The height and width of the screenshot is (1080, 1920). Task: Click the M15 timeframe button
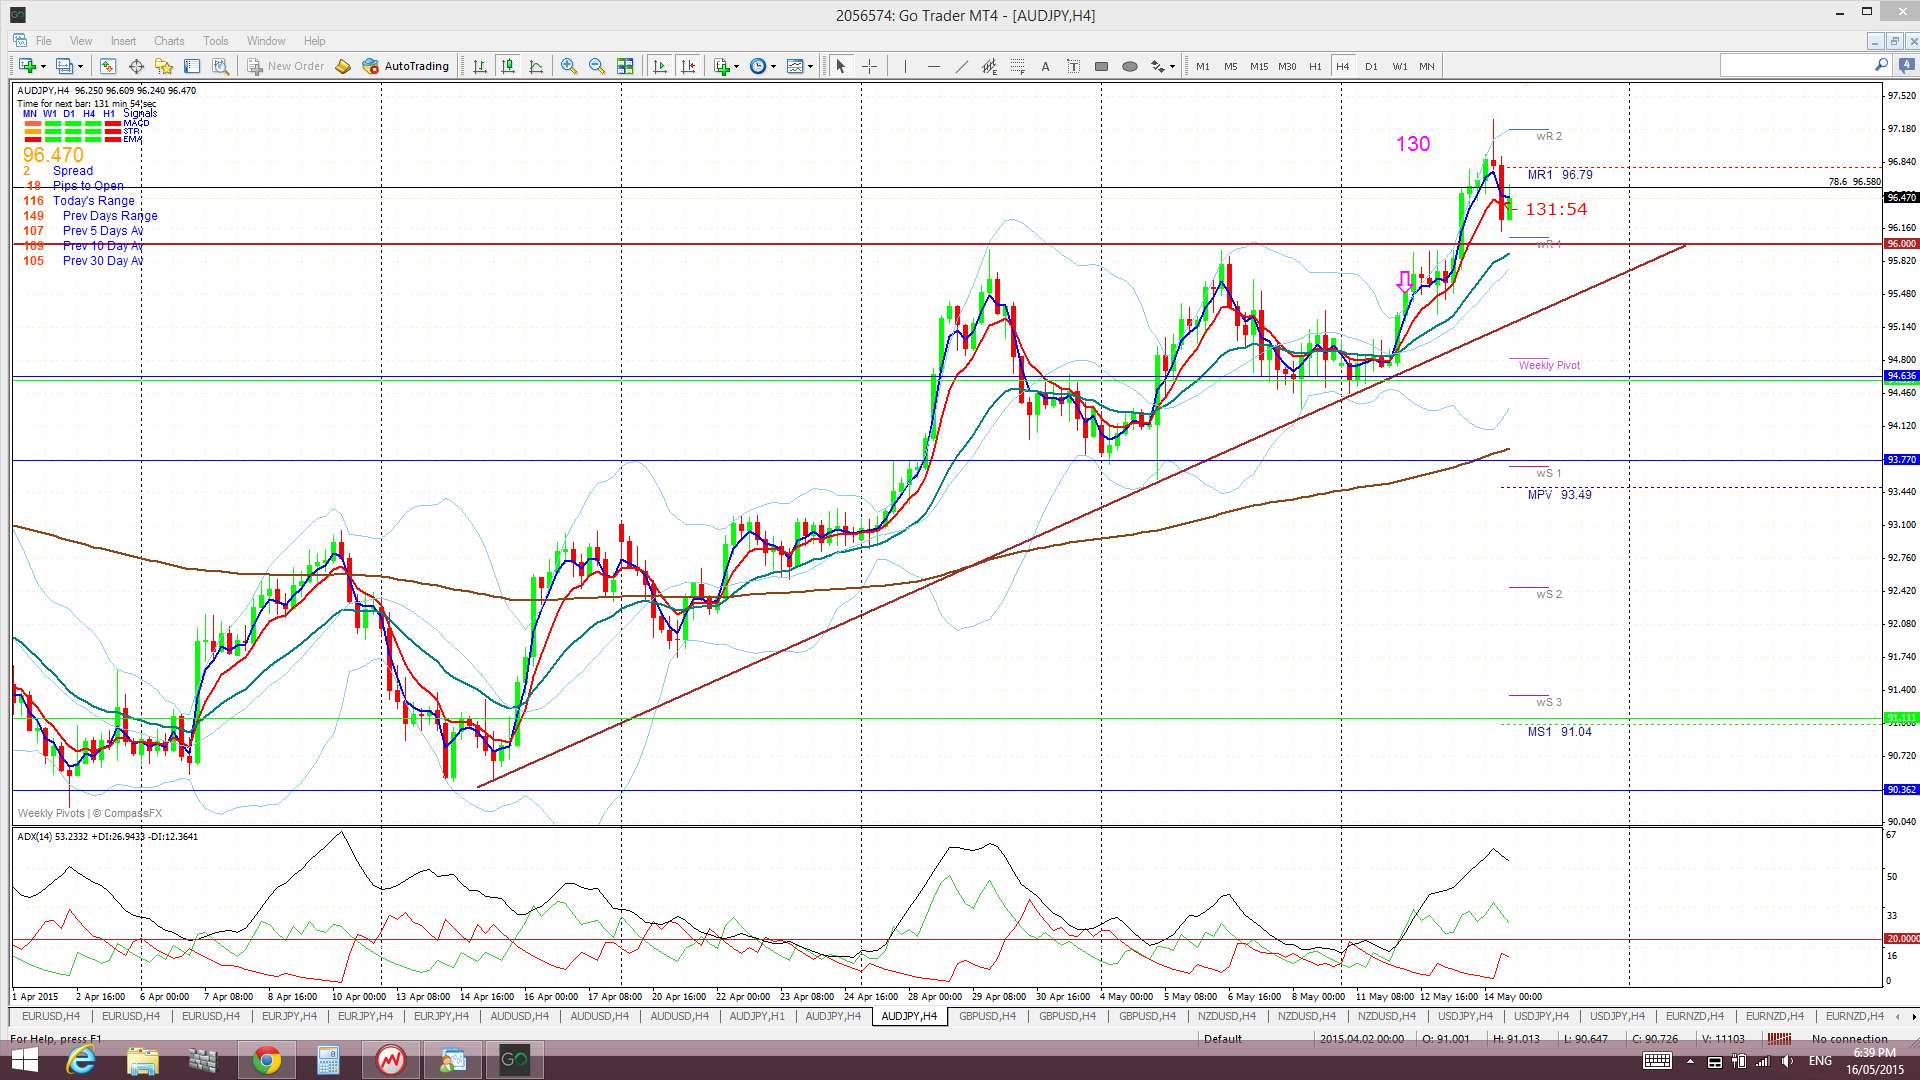coord(1258,66)
